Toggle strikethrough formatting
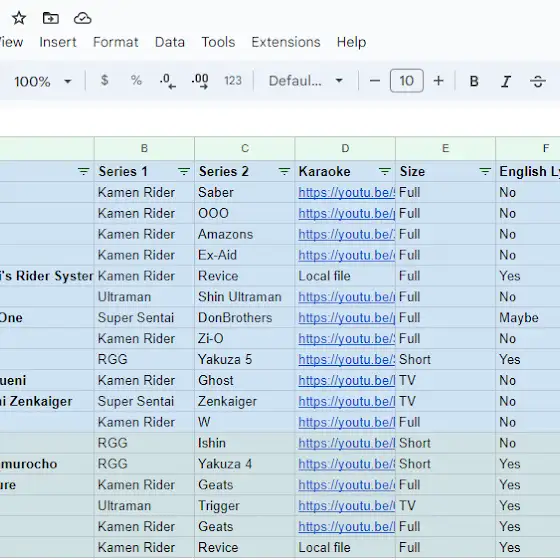560x560 pixels. (538, 81)
